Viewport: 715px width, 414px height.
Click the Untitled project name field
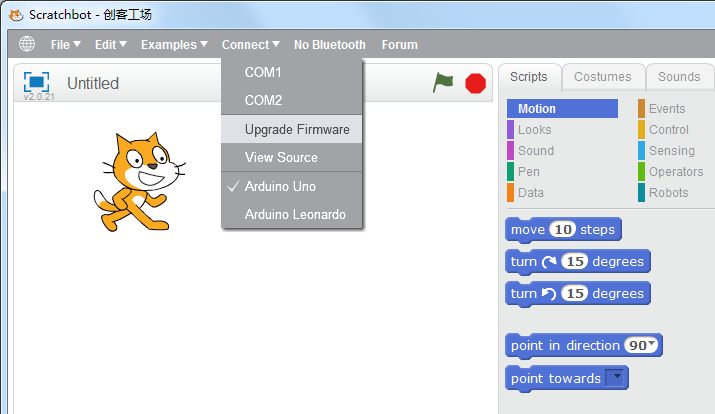tap(93, 83)
